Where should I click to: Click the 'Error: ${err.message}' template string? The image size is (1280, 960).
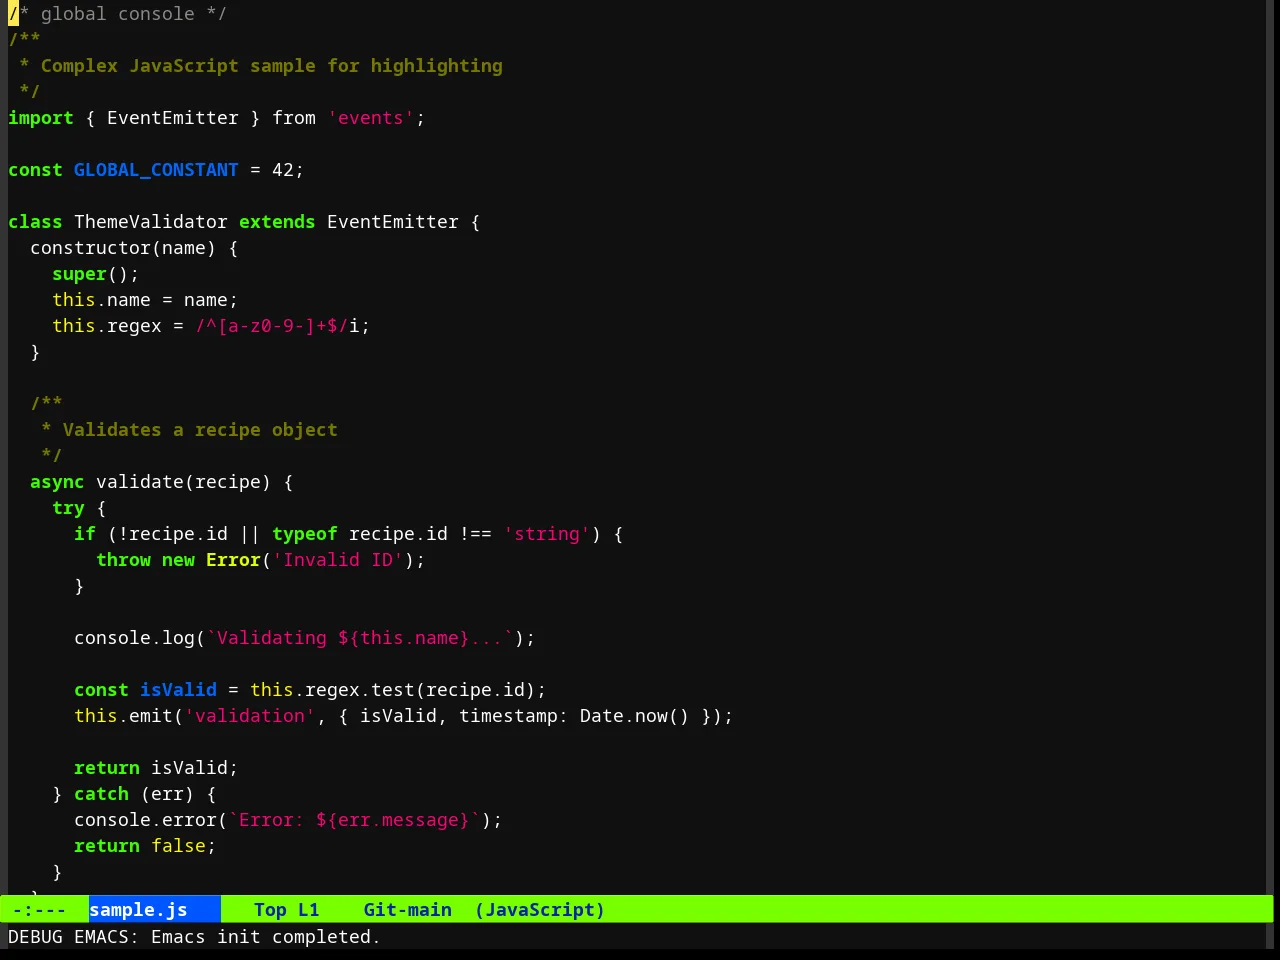[354, 820]
